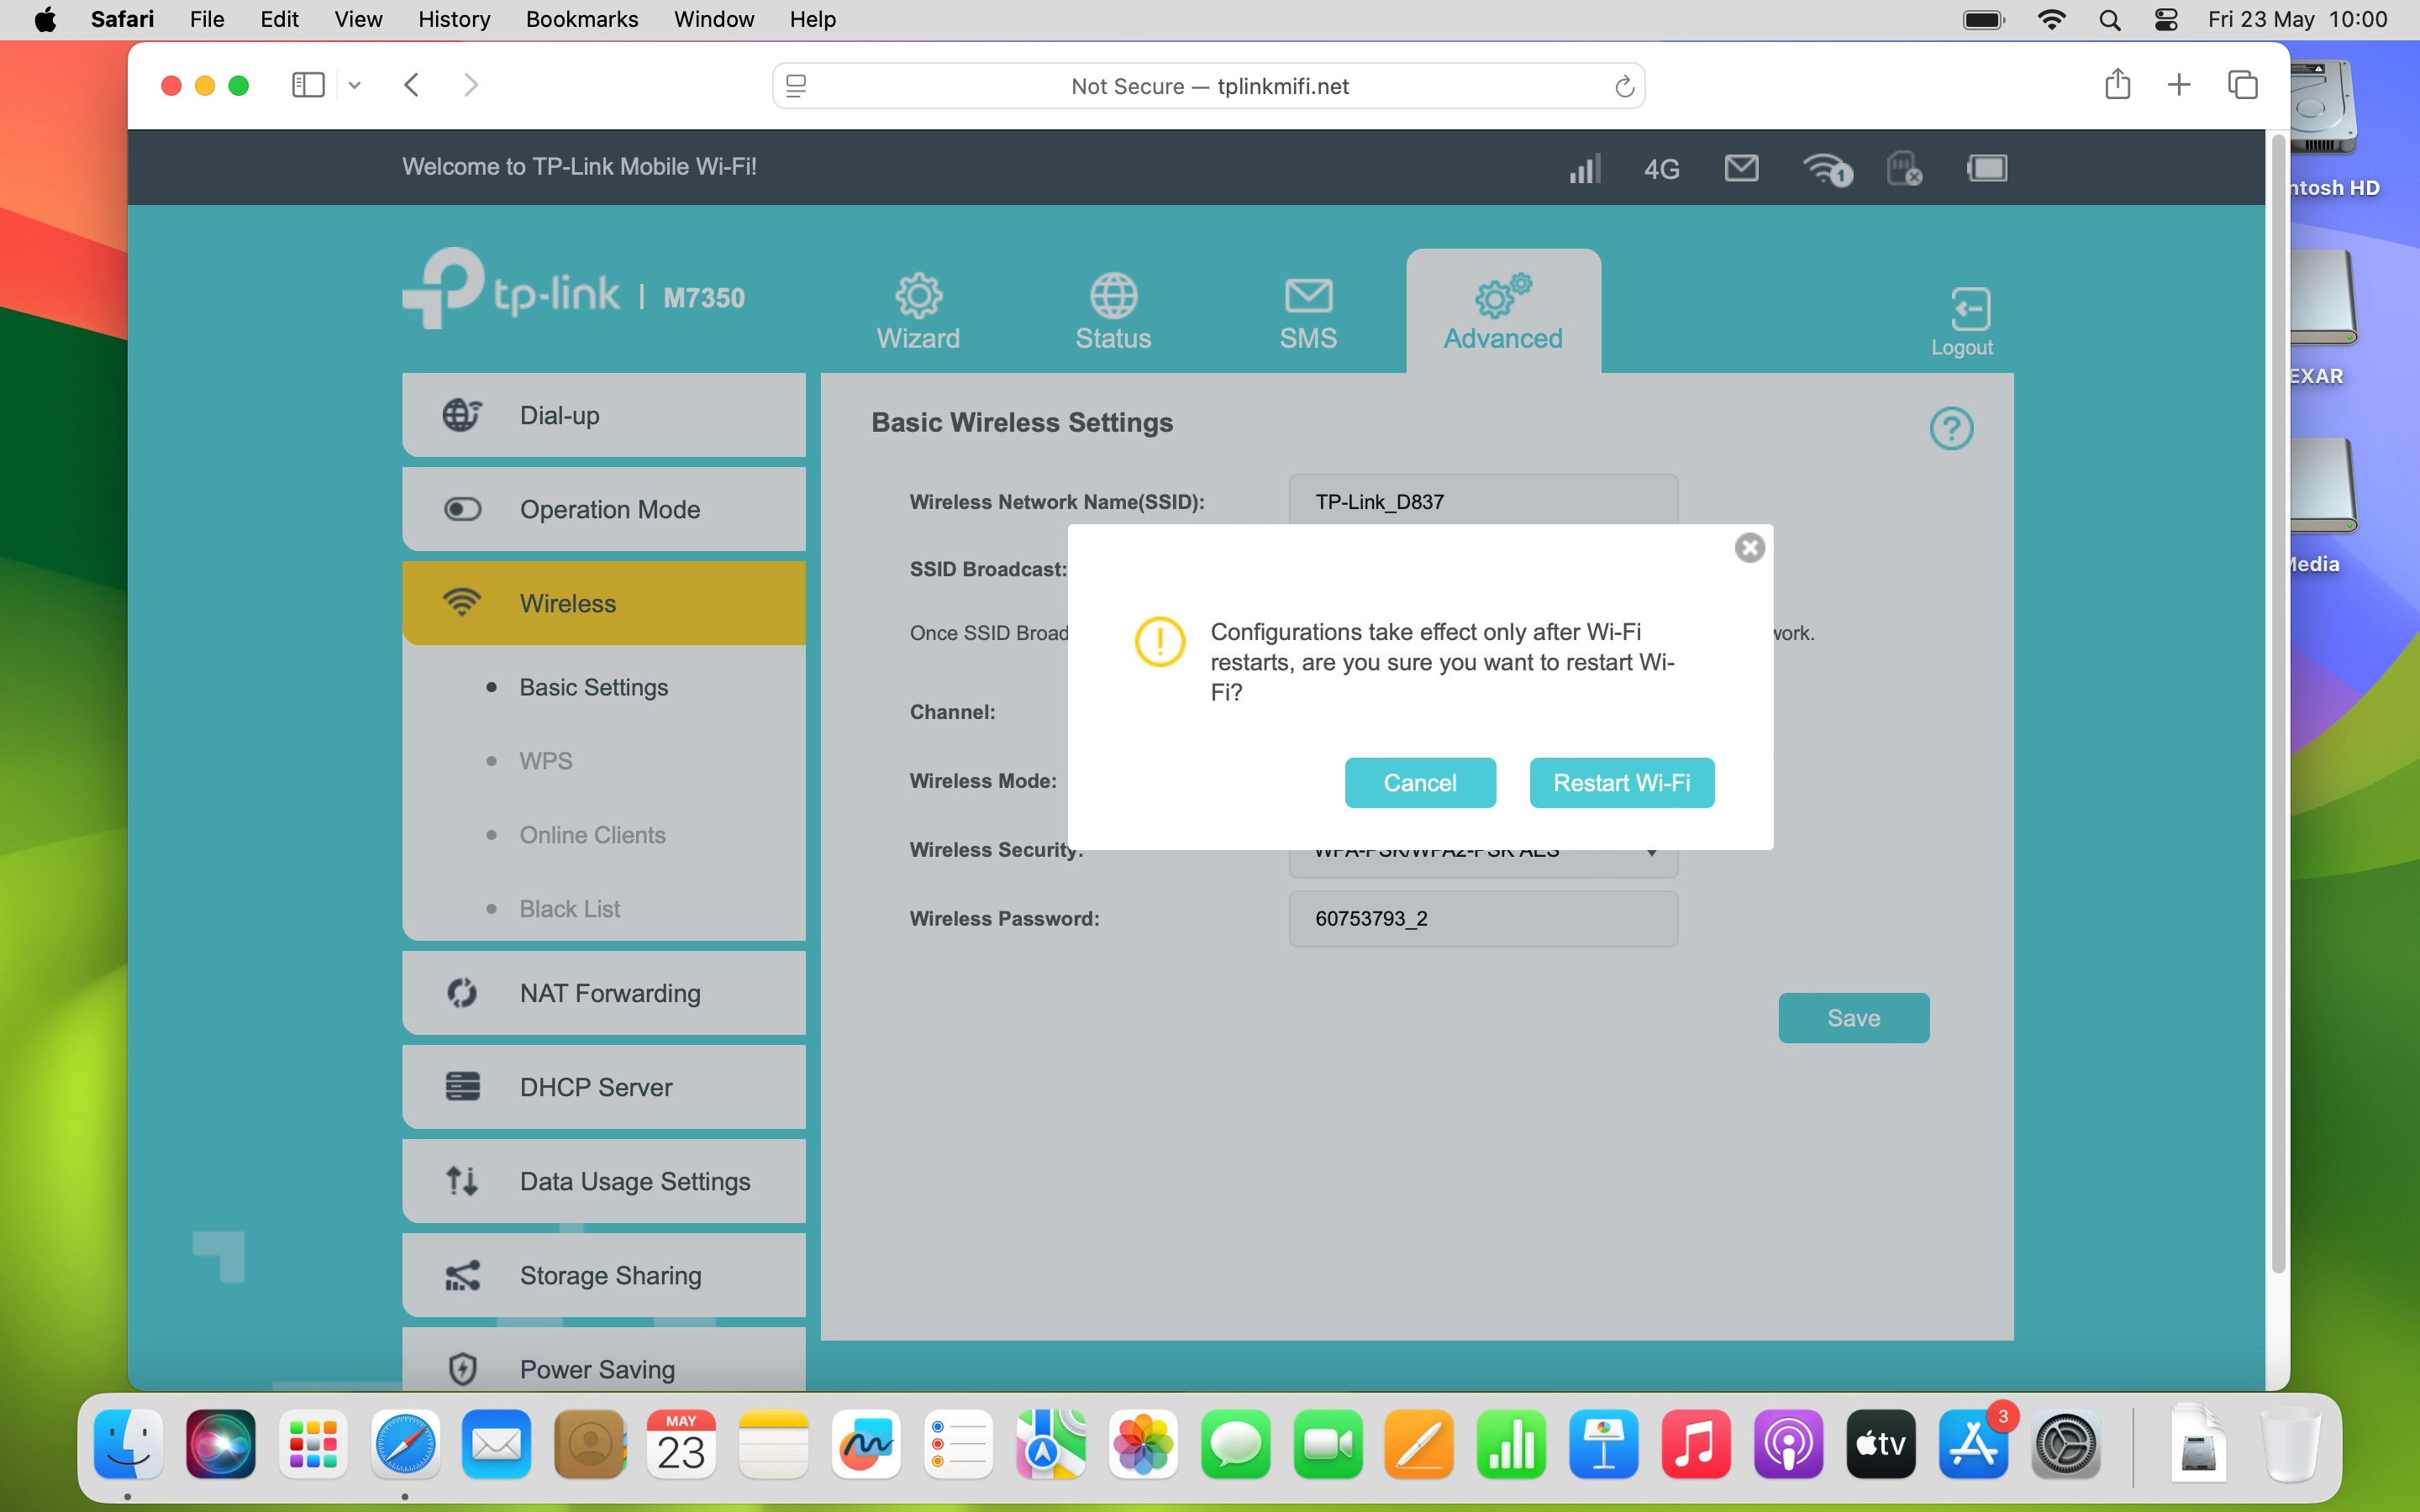Select the Online Clients submenu item
Image resolution: width=2420 pixels, height=1512 pixels.
click(592, 835)
